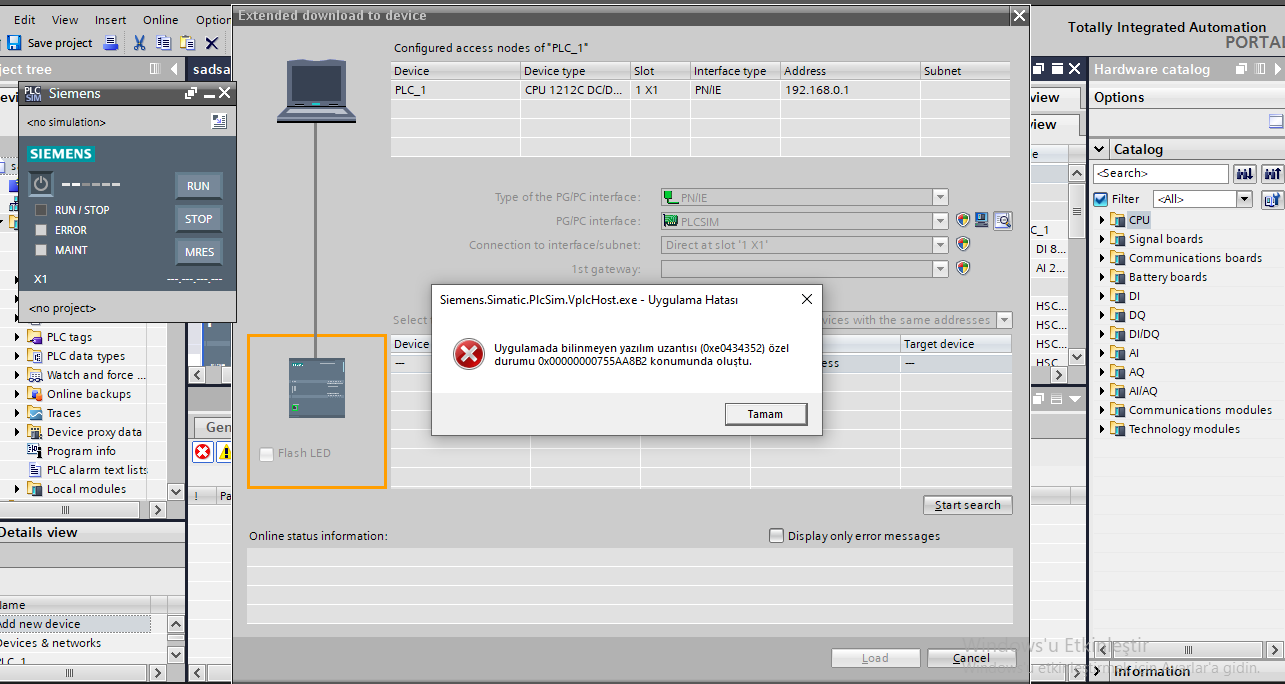Click the PLCSIM power button icon
The width and height of the screenshot is (1285, 684).
(x=40, y=184)
